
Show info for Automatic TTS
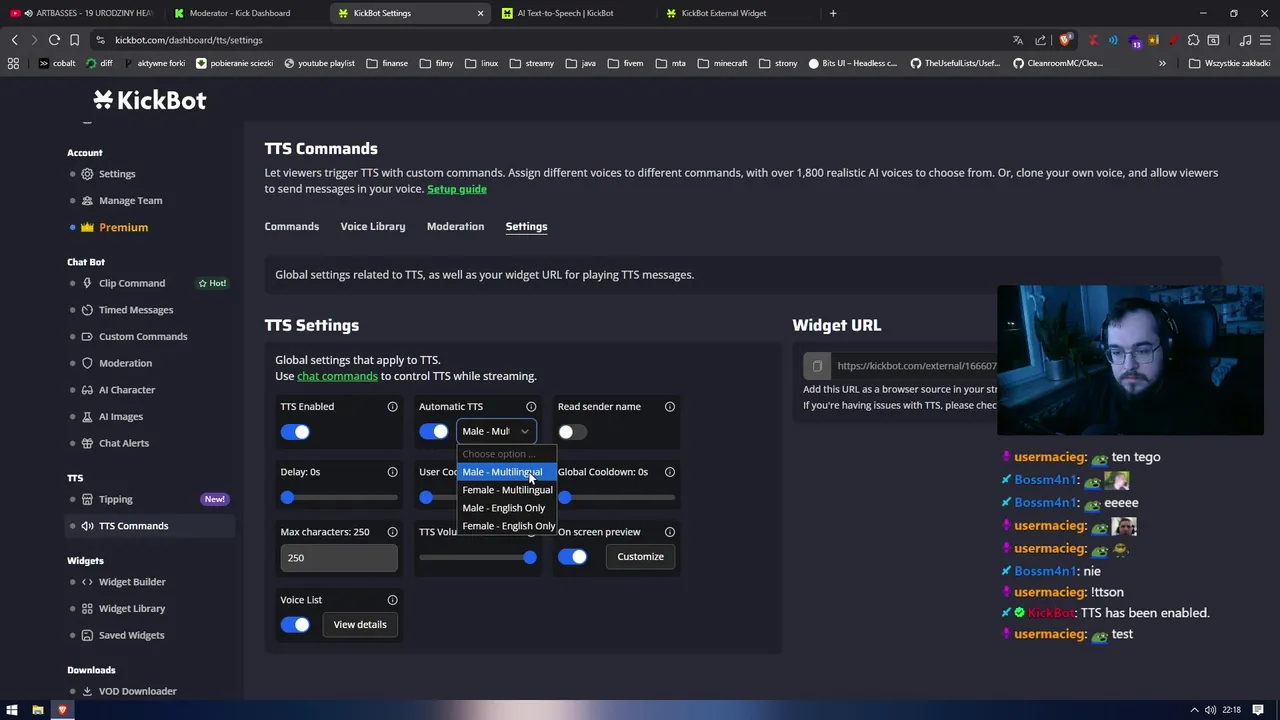(x=531, y=407)
